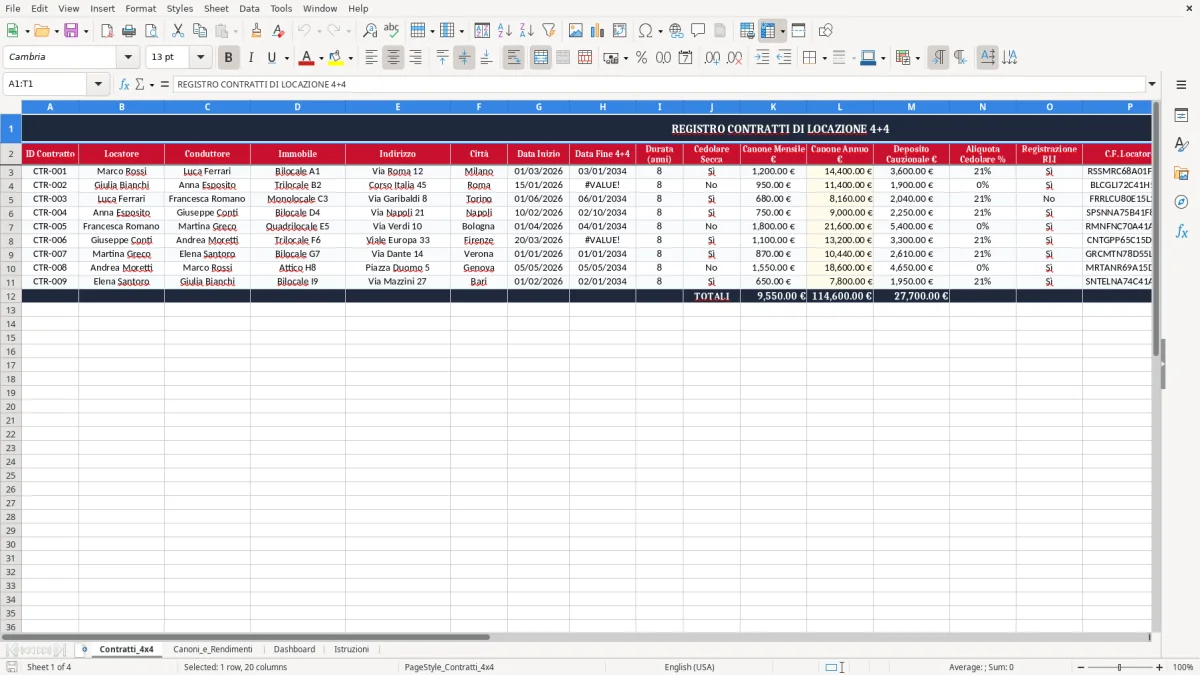This screenshot has width=1200, height=675.
Task: Select column header E
Action: point(398,106)
